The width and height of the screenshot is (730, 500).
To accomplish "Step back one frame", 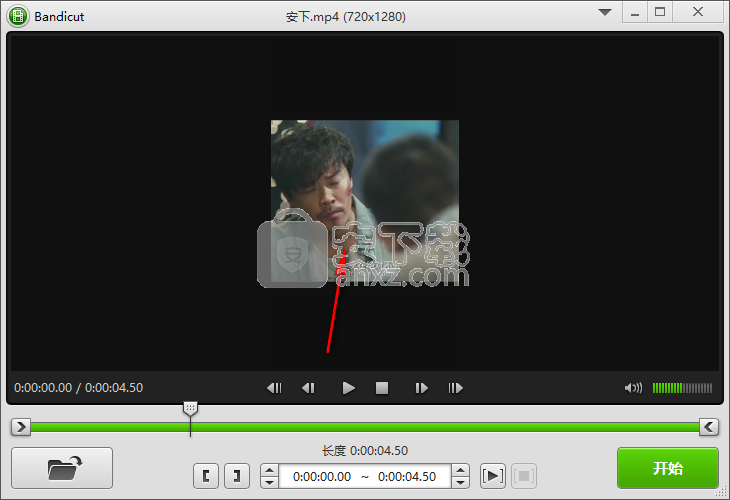I will (309, 388).
